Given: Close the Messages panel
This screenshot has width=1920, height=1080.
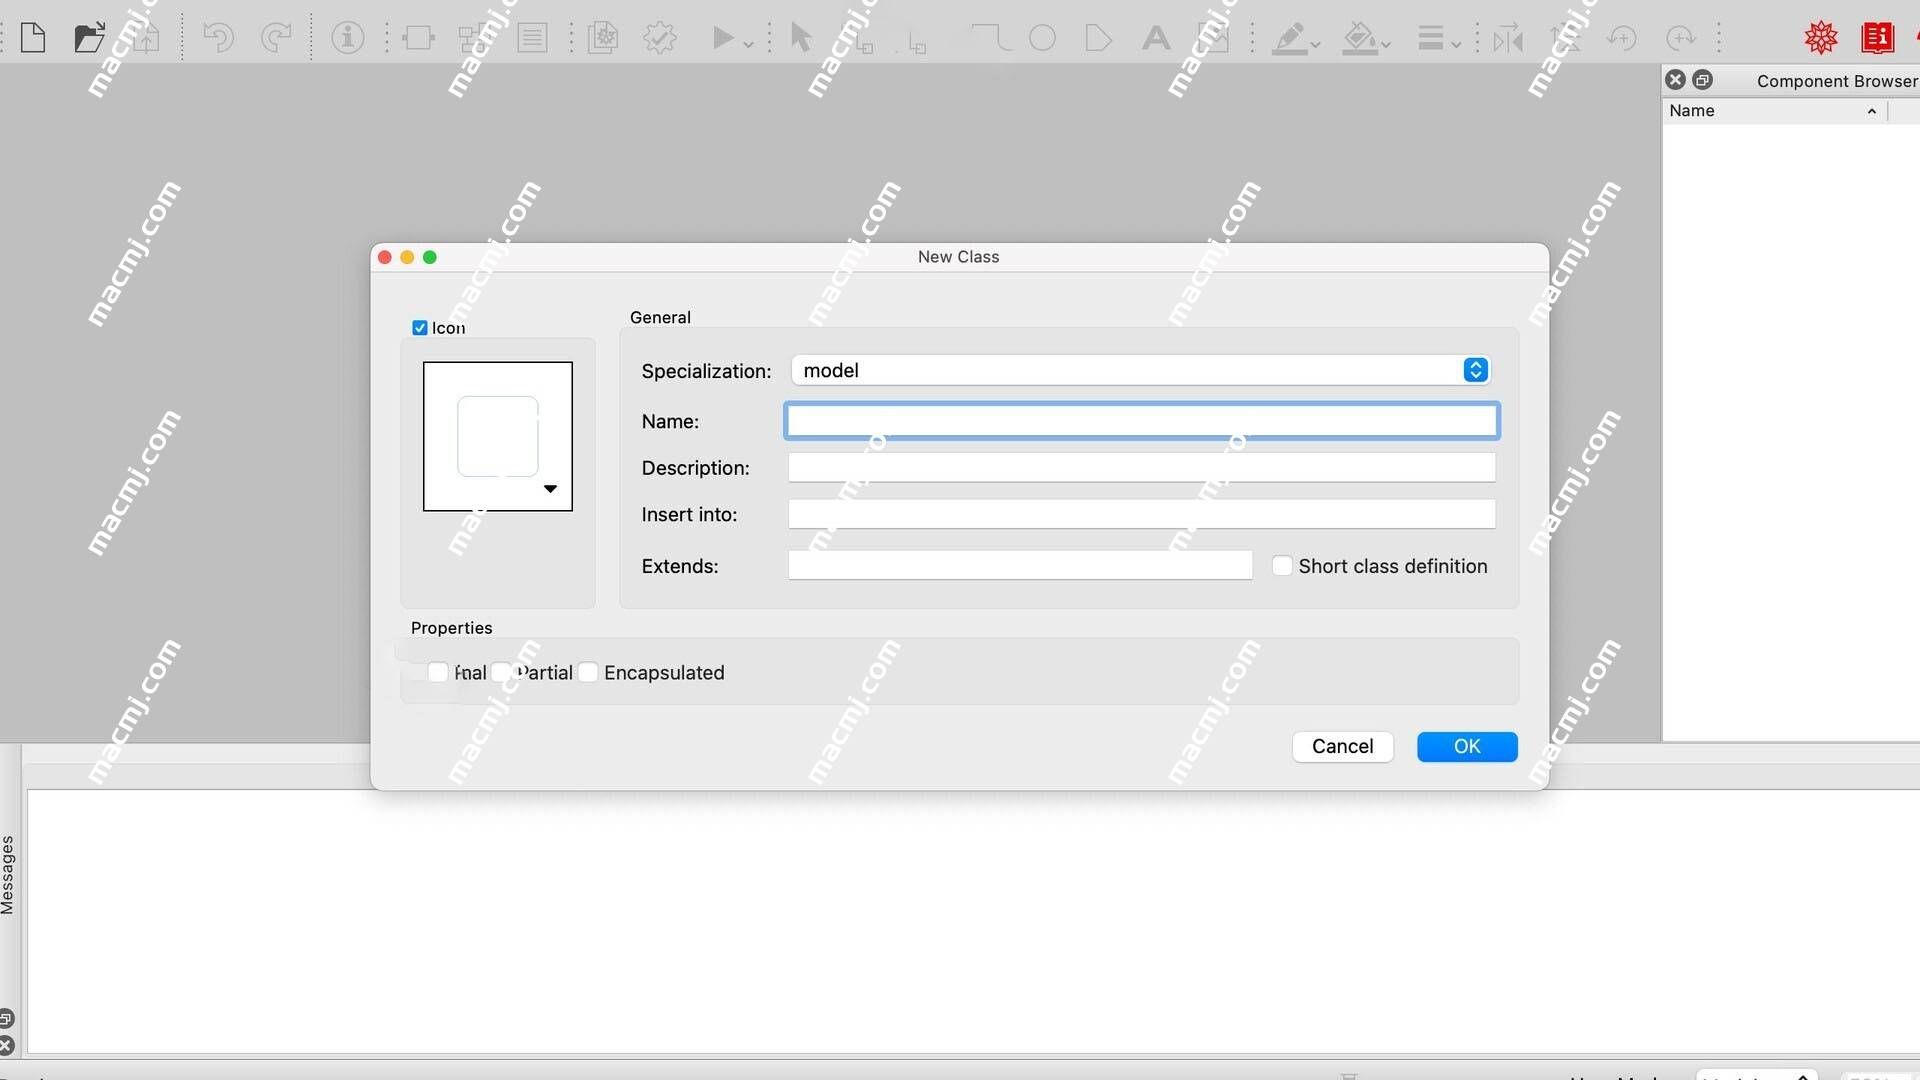Looking at the screenshot, I should point(6,1046).
